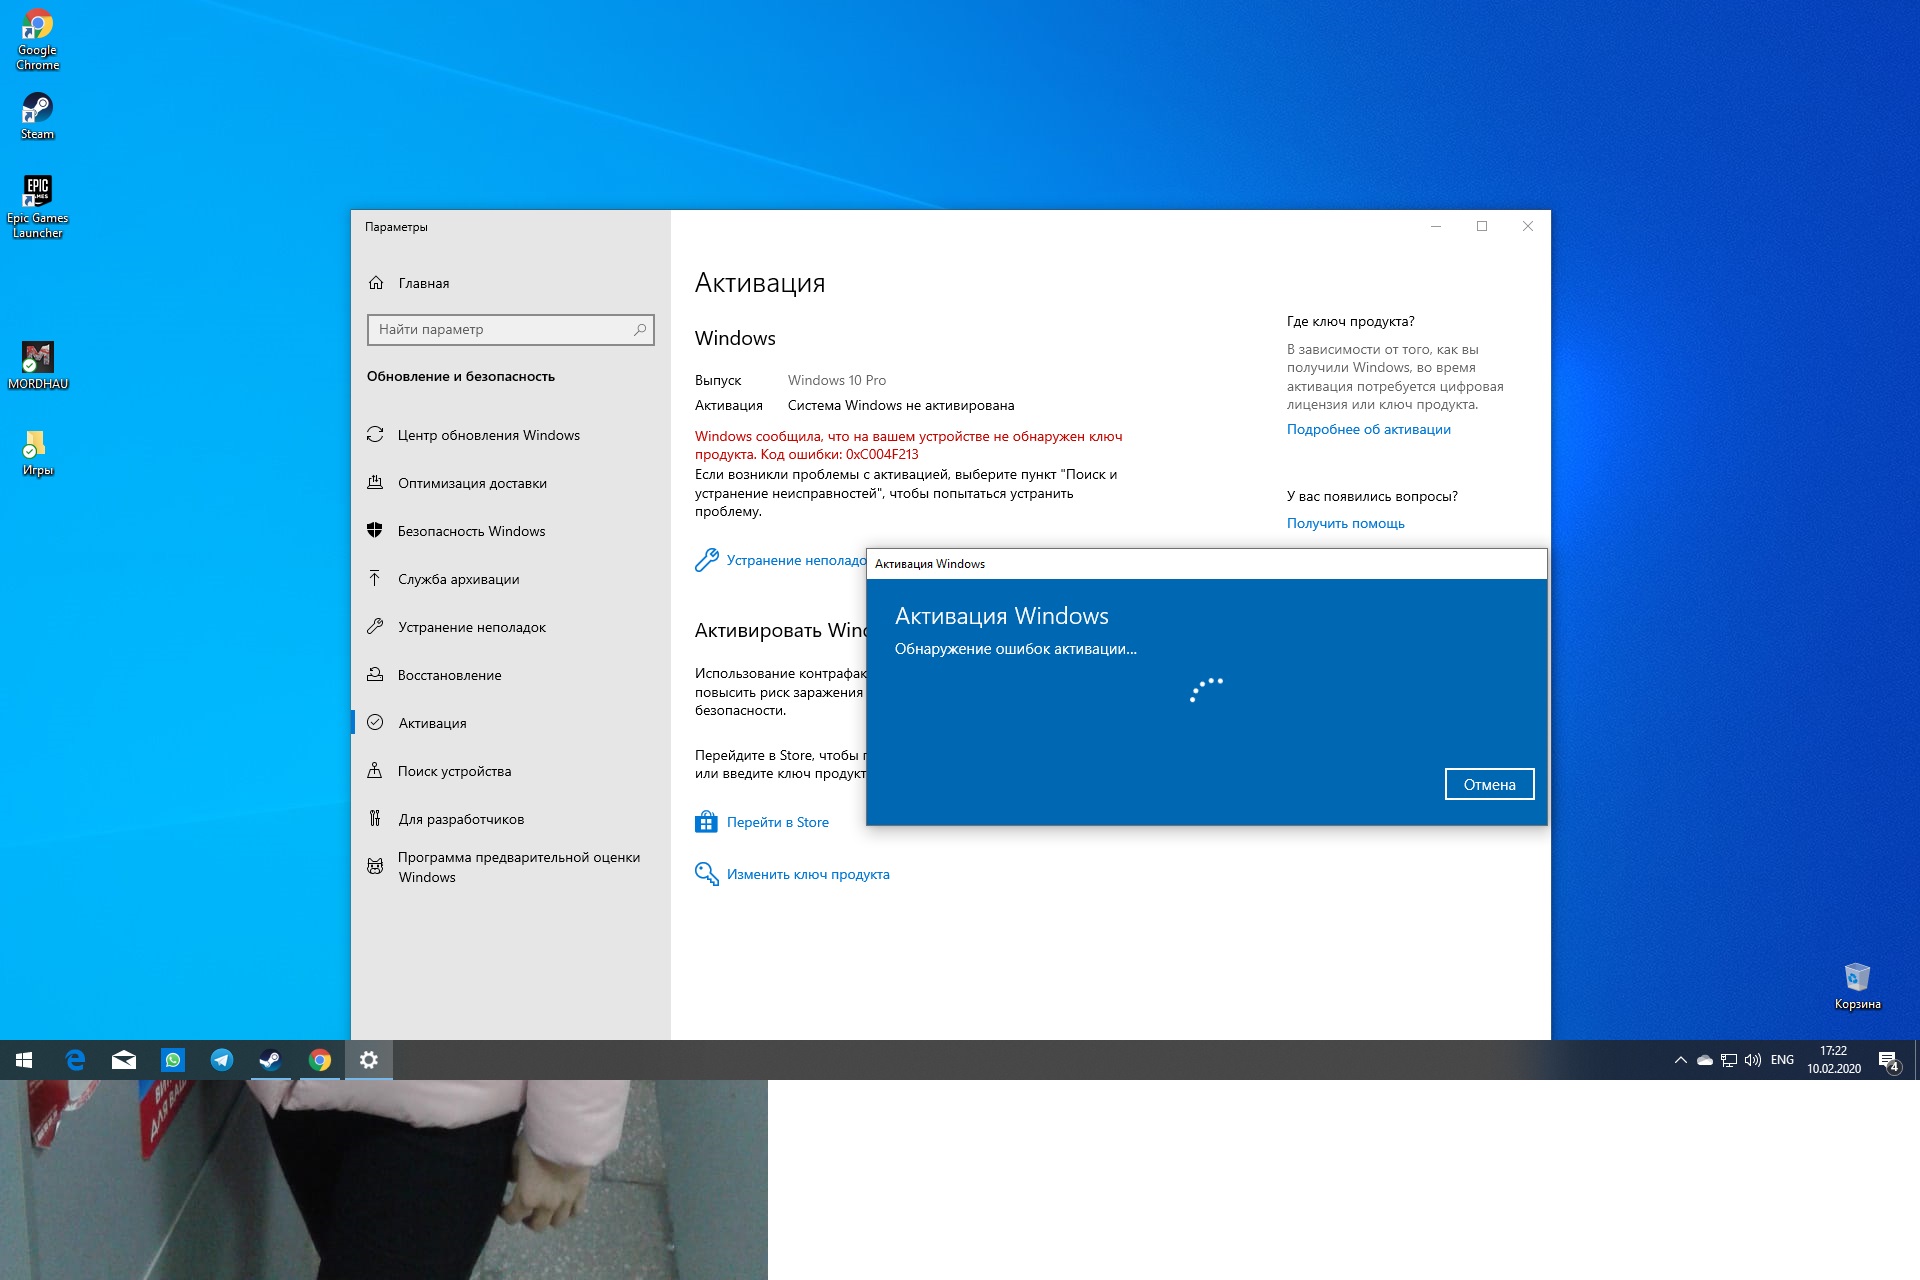Open the notification center icon
Viewport: 1920px width, 1280px height.
pyautogui.click(x=1888, y=1060)
